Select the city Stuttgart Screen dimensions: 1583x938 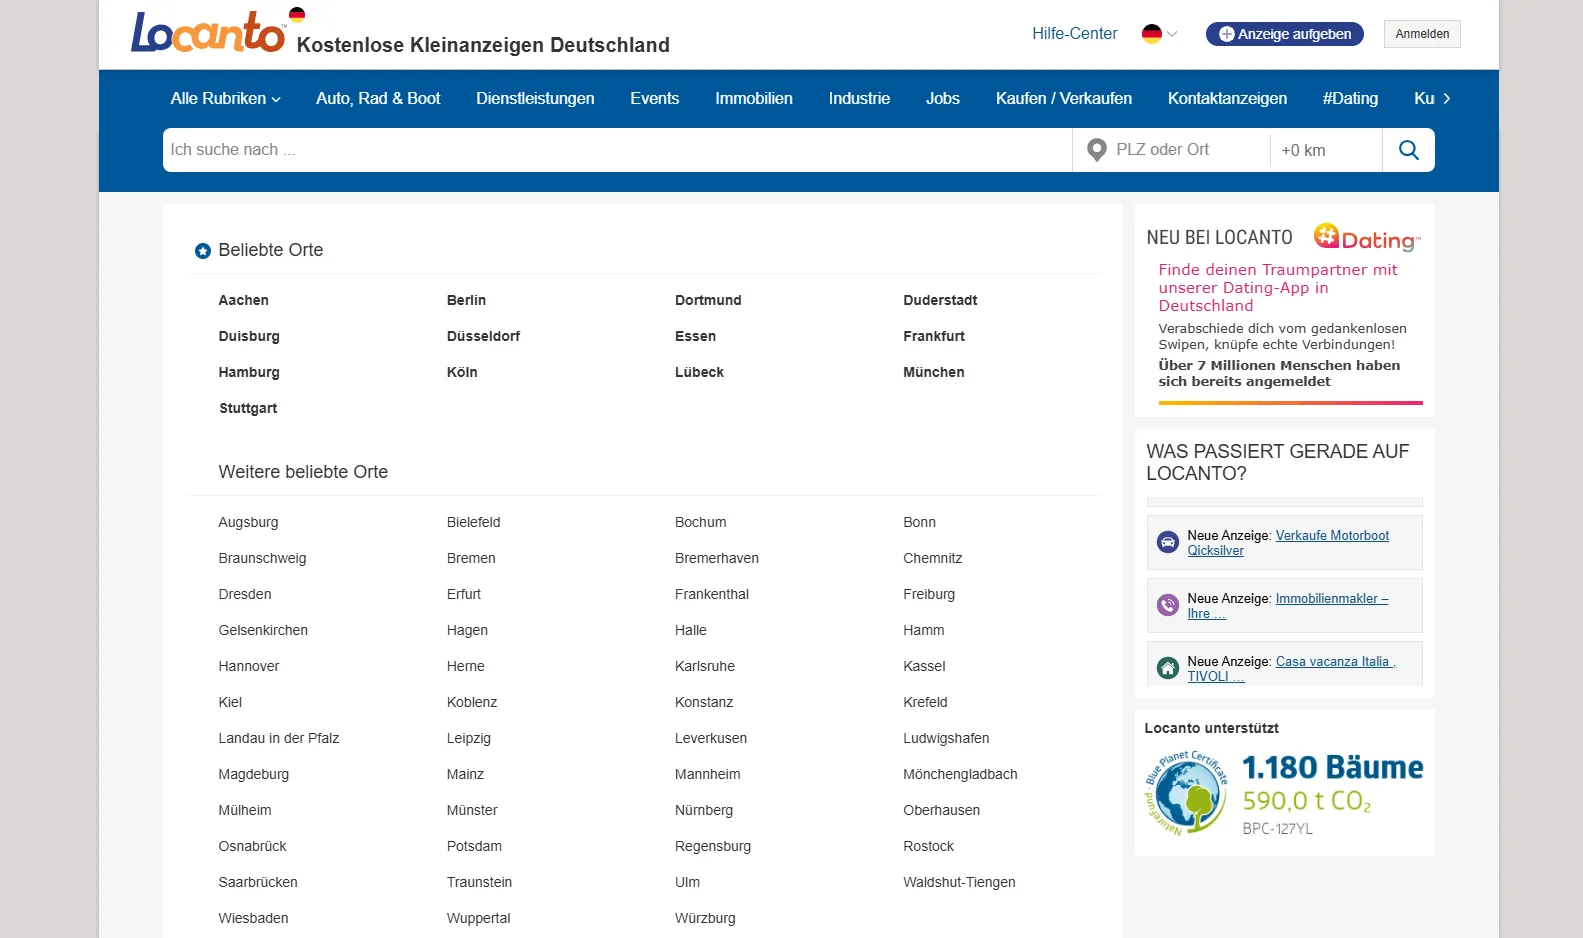coord(248,408)
